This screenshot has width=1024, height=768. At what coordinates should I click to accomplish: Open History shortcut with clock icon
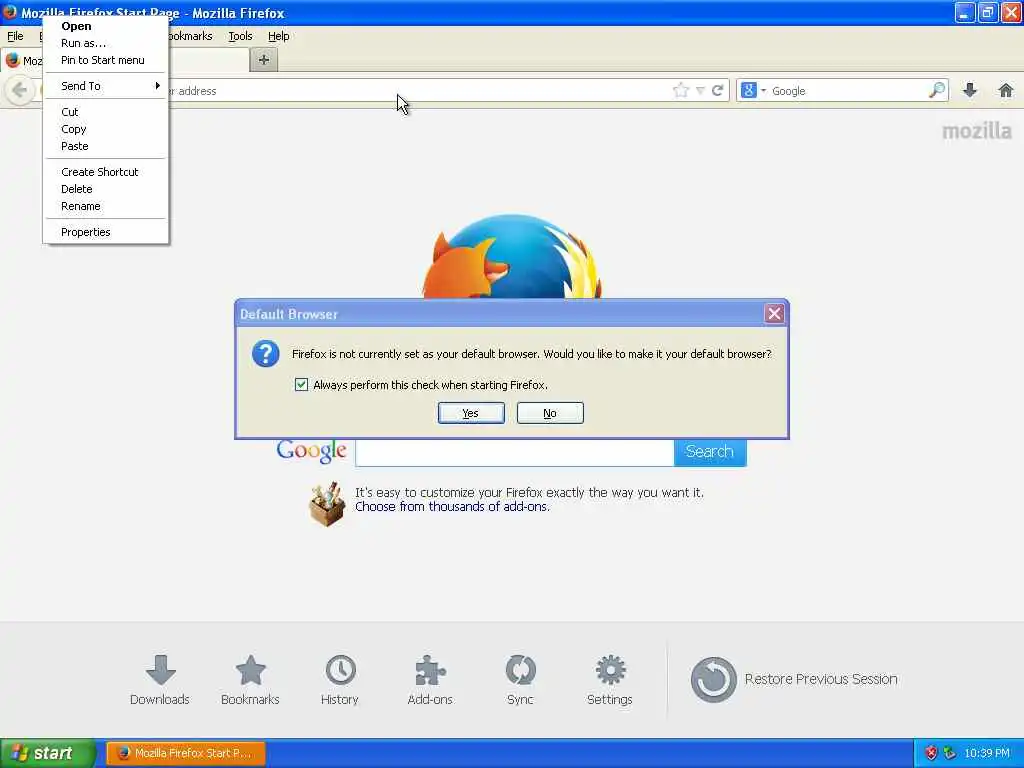point(340,679)
